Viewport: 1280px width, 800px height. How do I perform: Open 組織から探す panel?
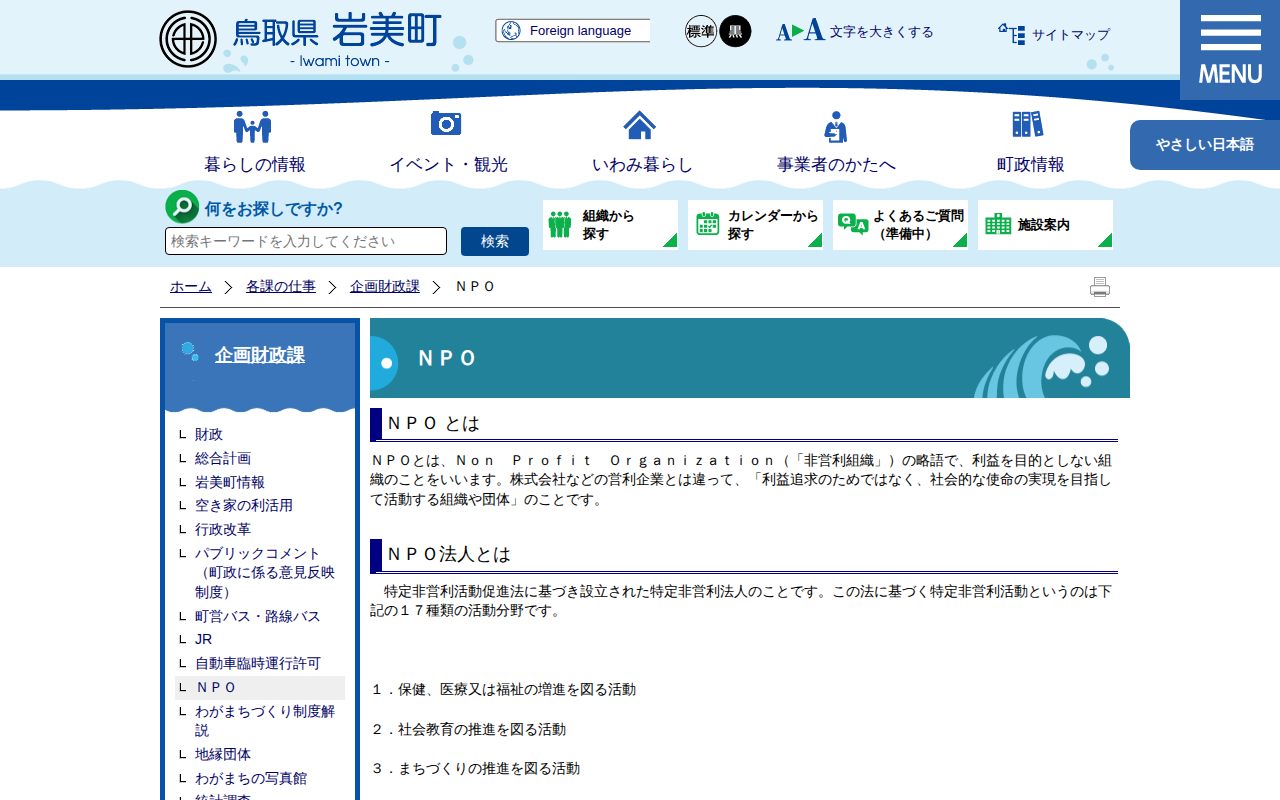point(610,225)
